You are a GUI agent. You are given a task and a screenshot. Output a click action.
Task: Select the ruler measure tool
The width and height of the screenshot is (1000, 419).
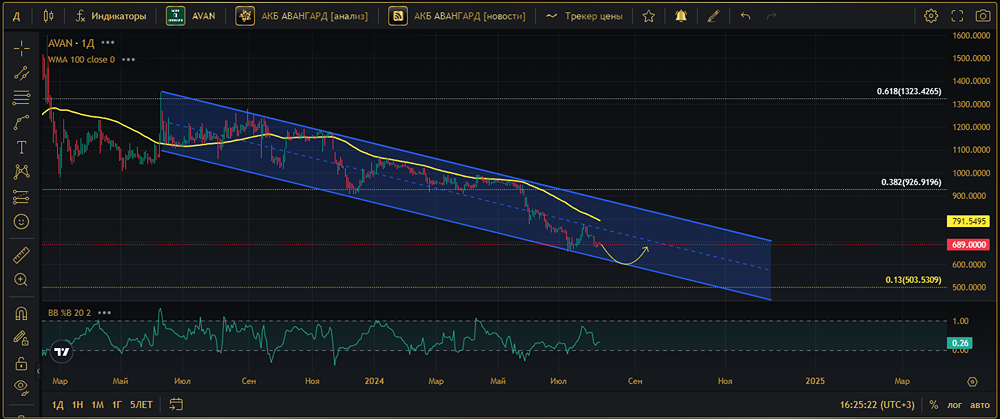pyautogui.click(x=22, y=255)
